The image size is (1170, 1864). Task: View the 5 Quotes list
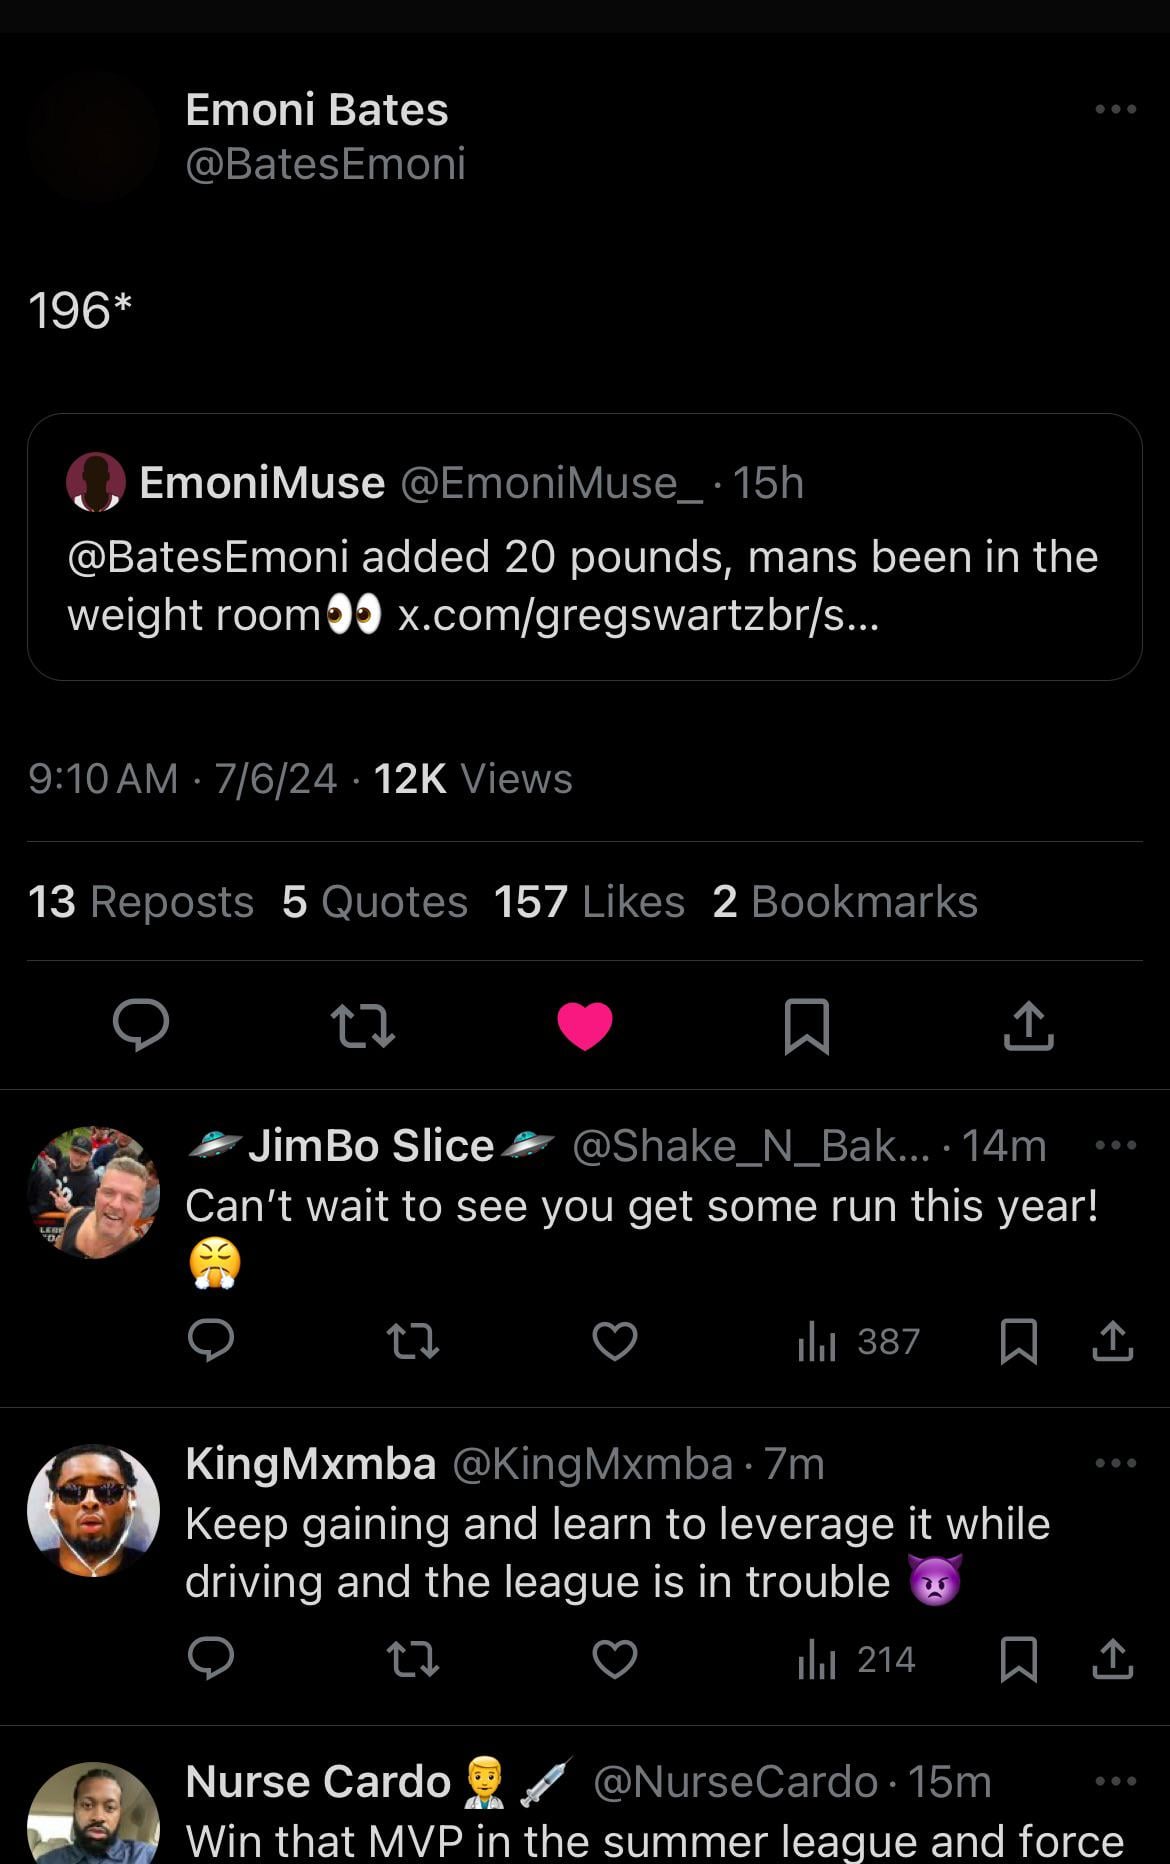375,902
